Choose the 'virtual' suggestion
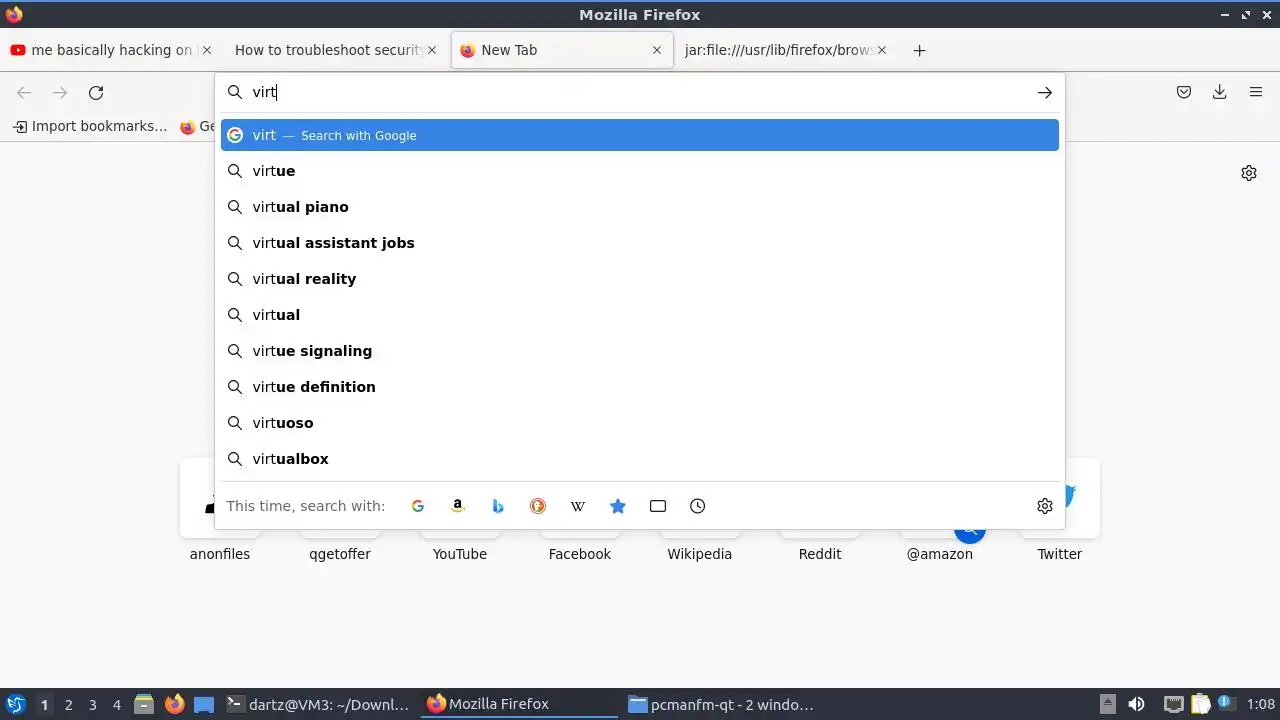Viewport: 1280px width, 720px height. coord(640,315)
